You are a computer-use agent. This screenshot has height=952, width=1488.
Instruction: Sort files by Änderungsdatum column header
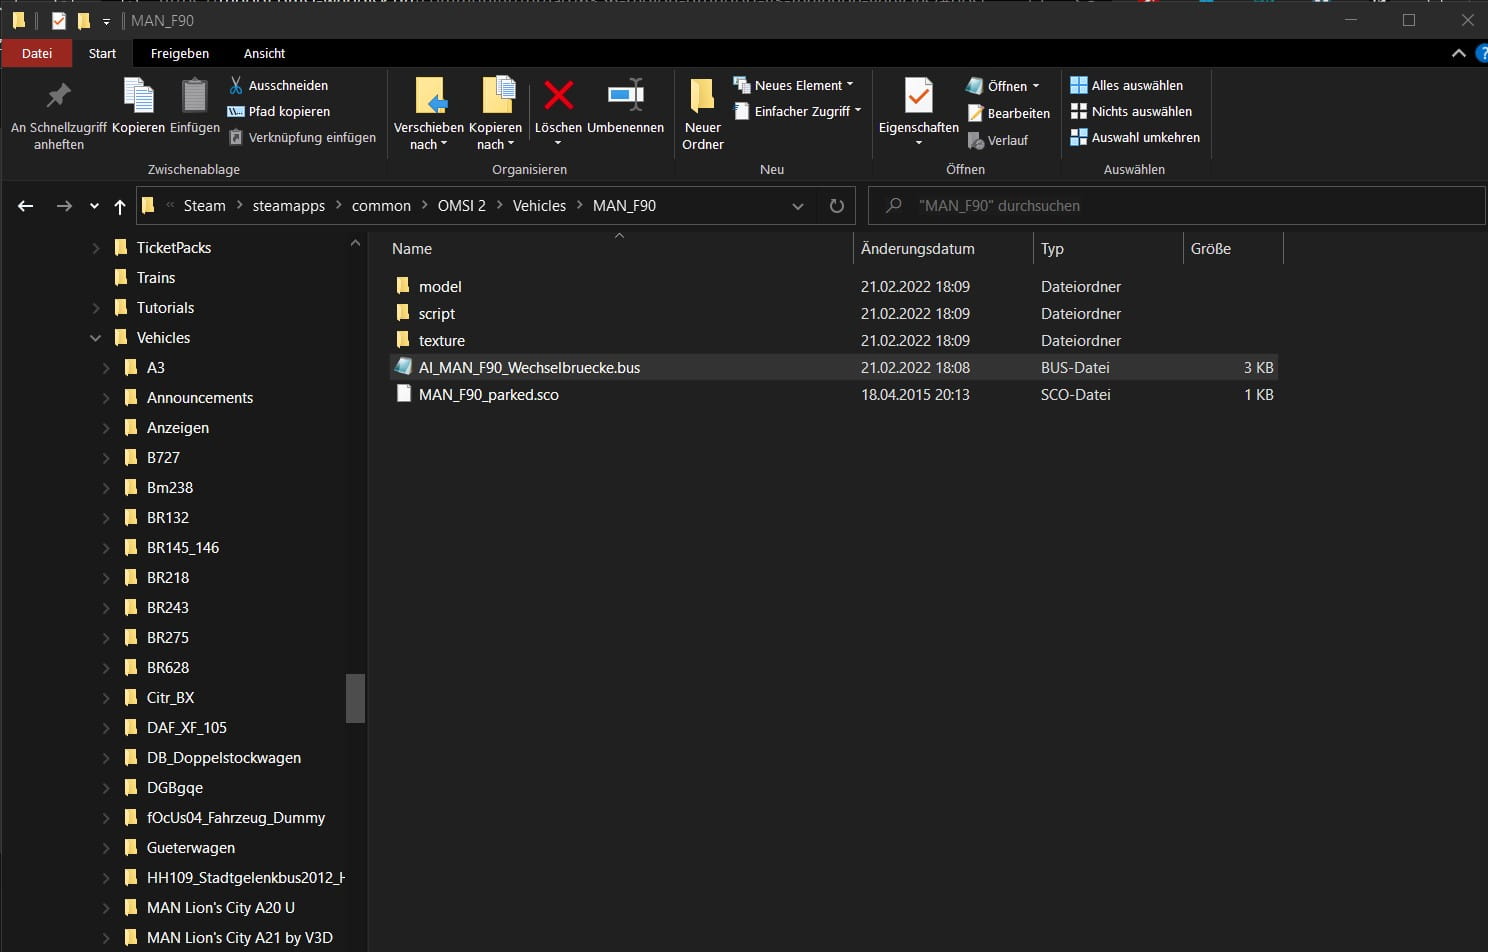tap(917, 249)
